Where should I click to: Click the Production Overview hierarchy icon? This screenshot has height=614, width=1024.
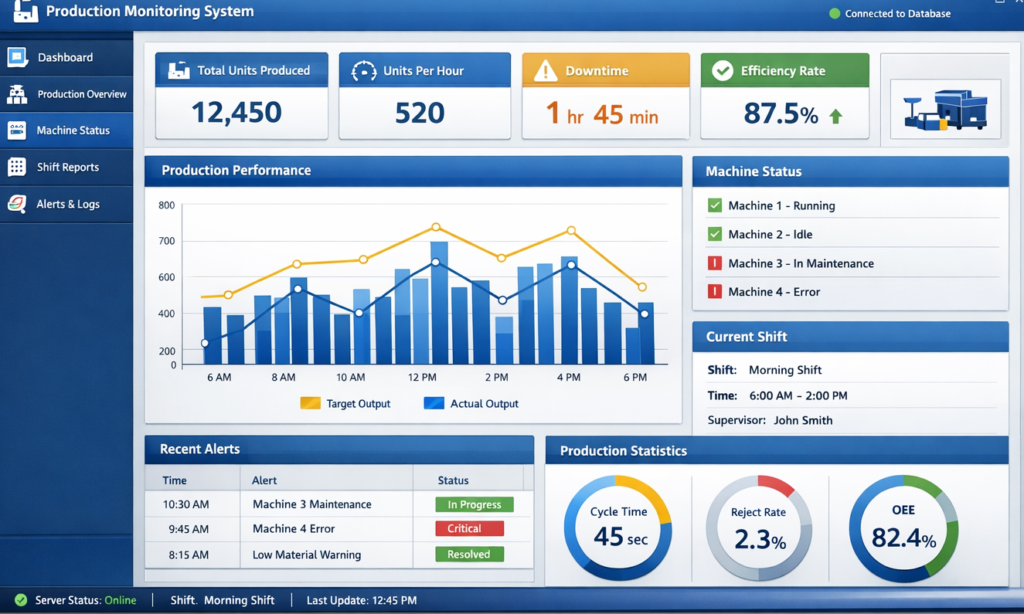[17, 94]
